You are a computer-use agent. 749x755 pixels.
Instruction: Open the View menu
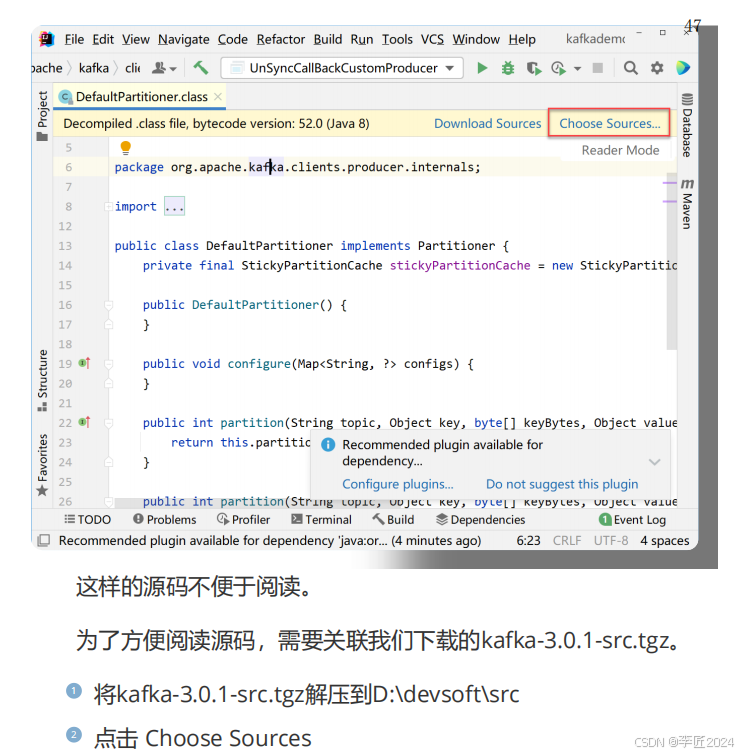click(x=136, y=39)
